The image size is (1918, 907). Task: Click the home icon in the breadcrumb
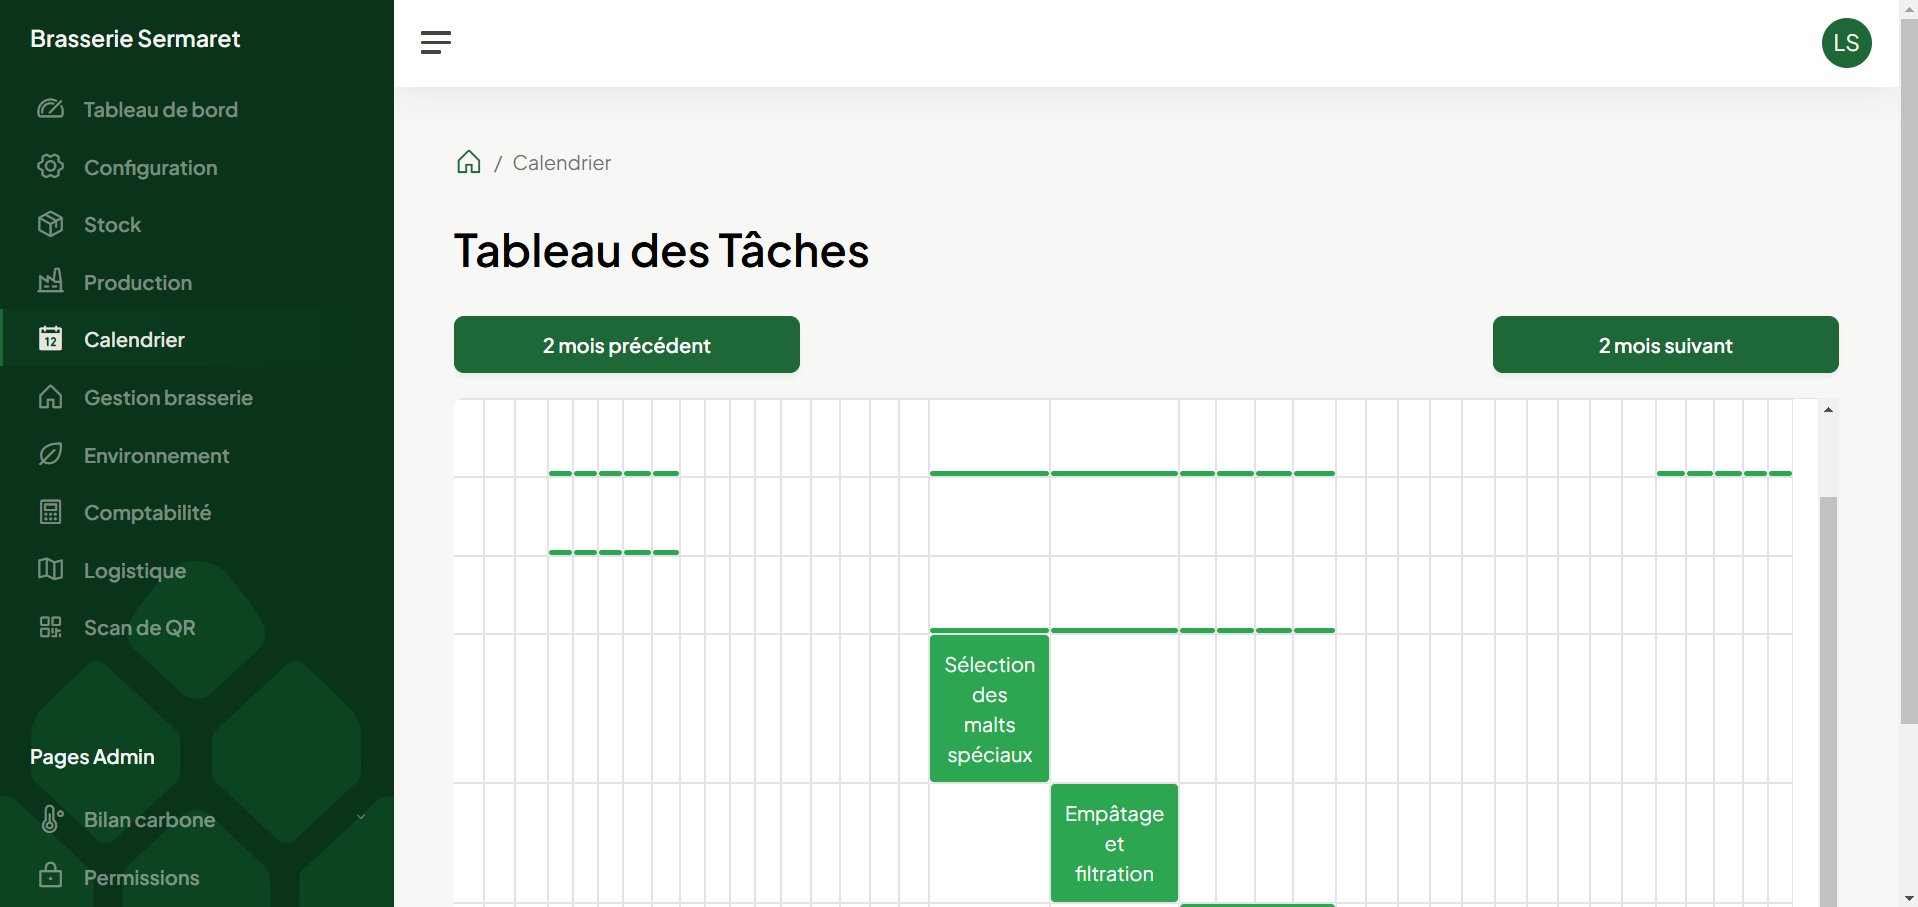468,162
